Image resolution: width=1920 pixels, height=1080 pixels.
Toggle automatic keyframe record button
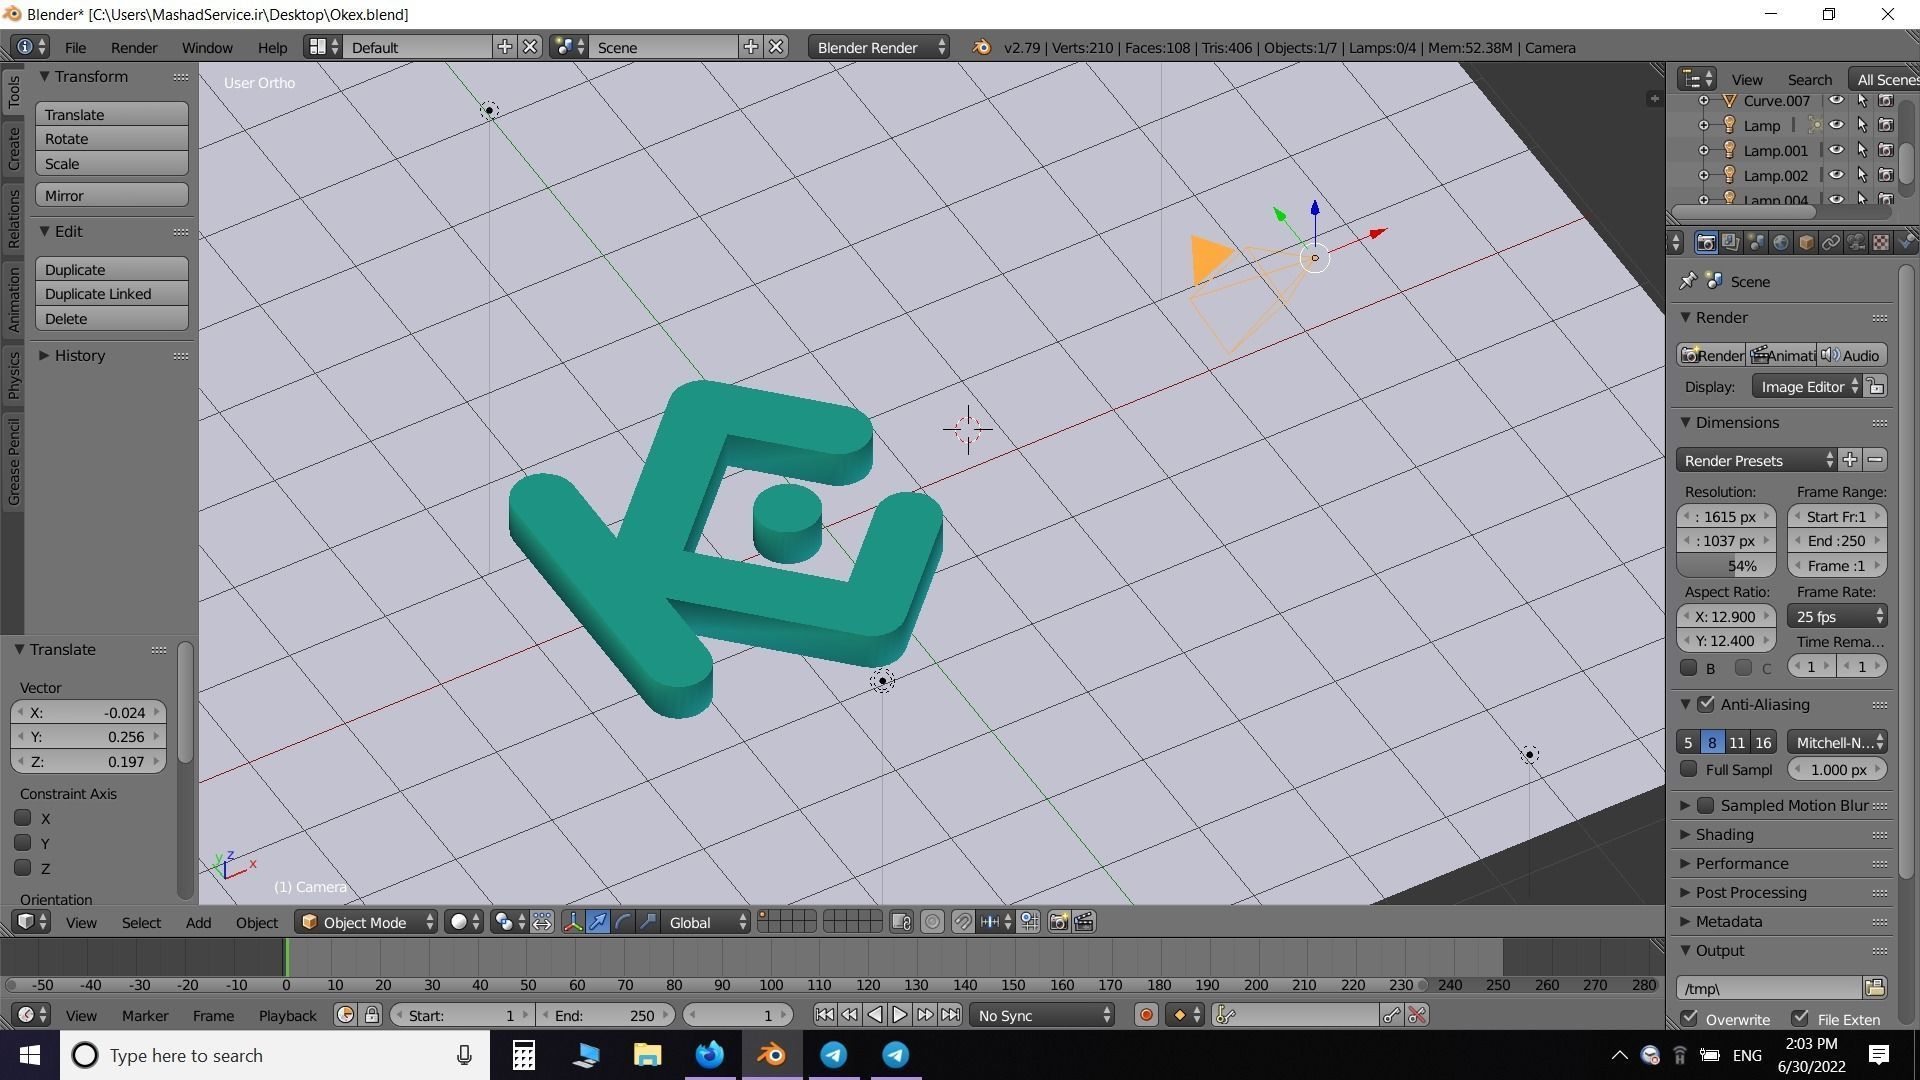[1146, 1015]
